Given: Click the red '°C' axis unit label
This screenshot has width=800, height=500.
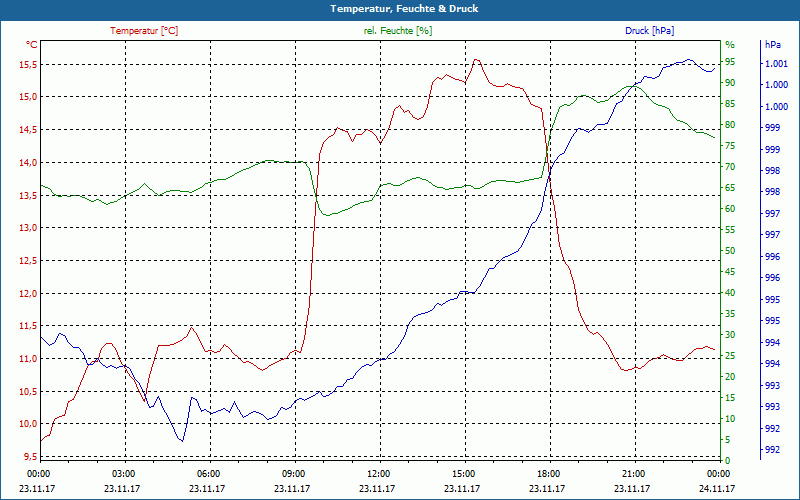Looking at the screenshot, I should coord(32,45).
